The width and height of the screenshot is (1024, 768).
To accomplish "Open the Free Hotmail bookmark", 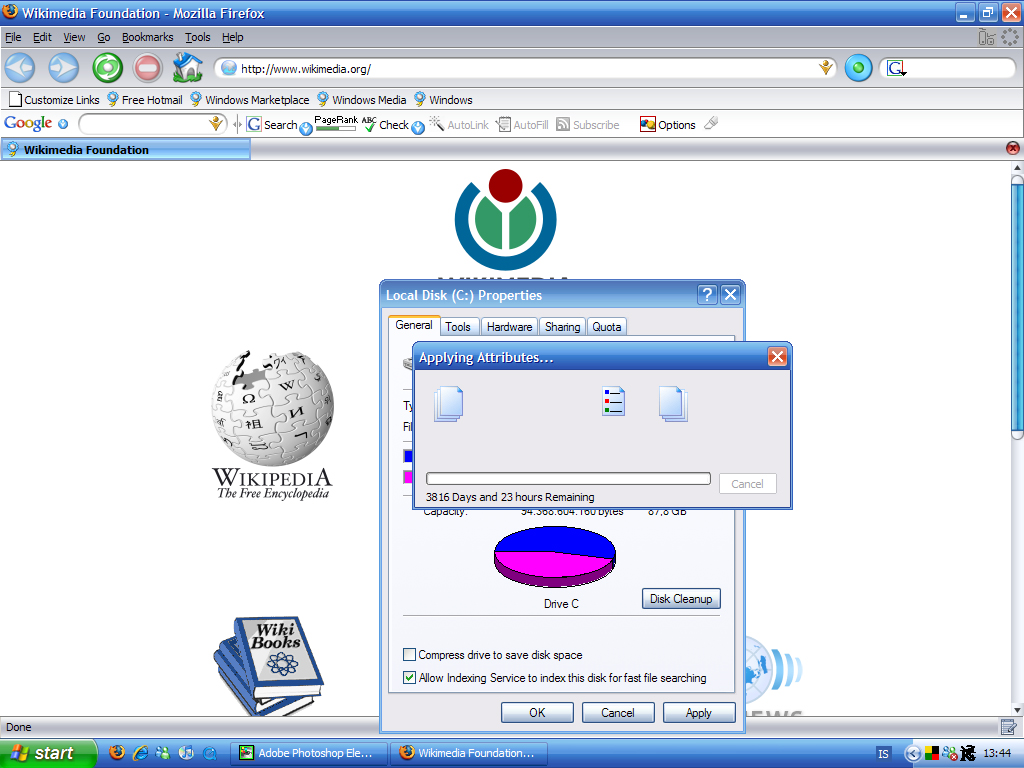I will point(144,100).
